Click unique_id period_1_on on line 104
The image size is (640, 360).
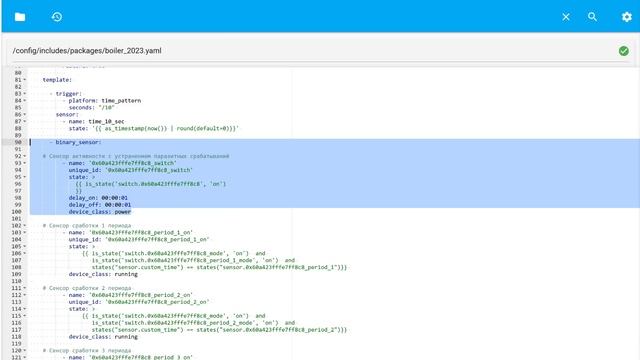point(139,239)
